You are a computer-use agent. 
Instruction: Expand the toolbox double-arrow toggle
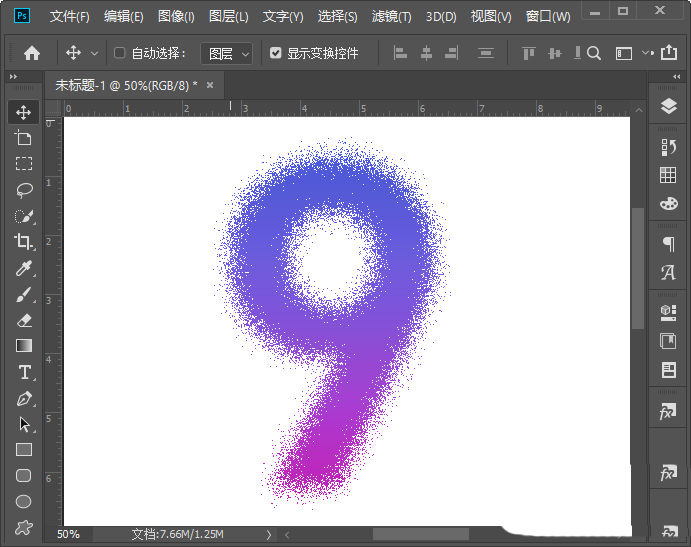point(13,77)
